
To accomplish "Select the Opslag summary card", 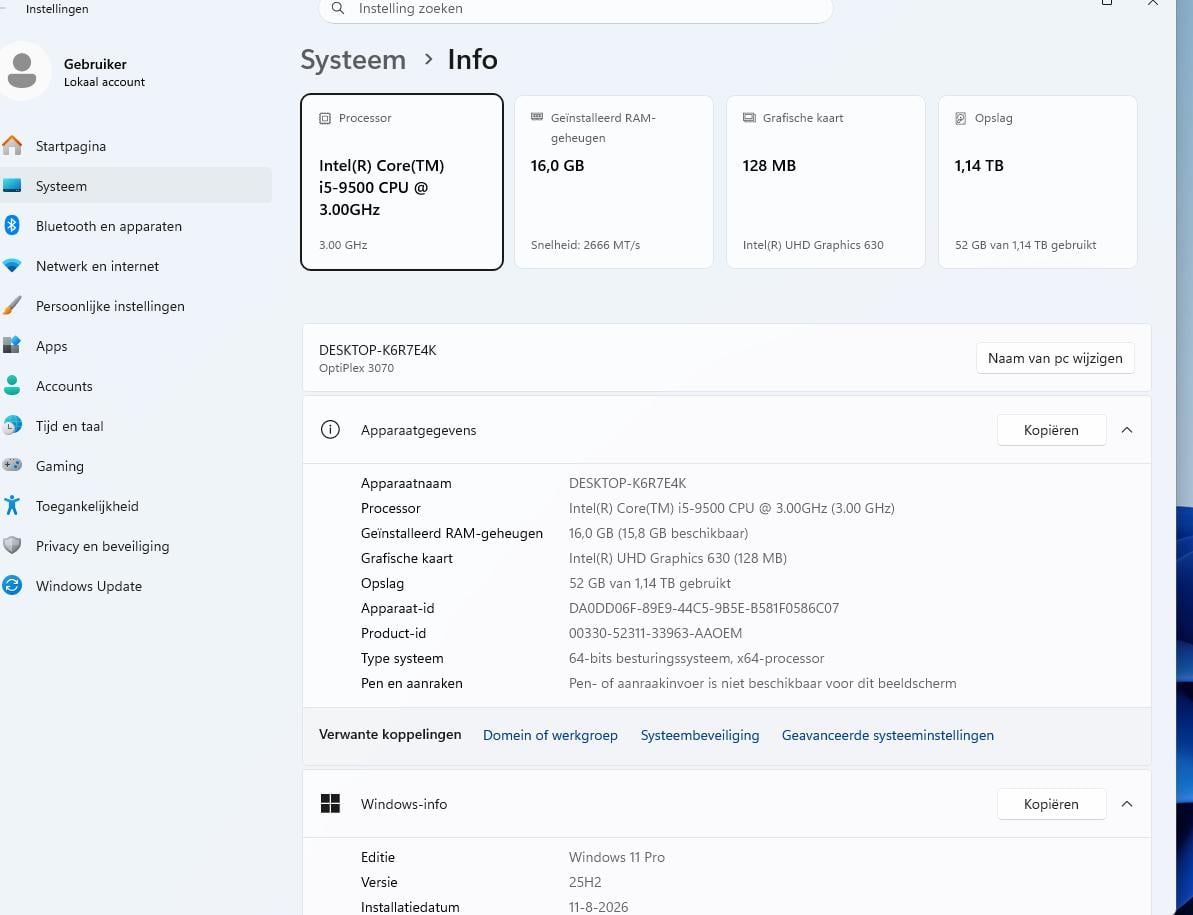I will [1038, 182].
